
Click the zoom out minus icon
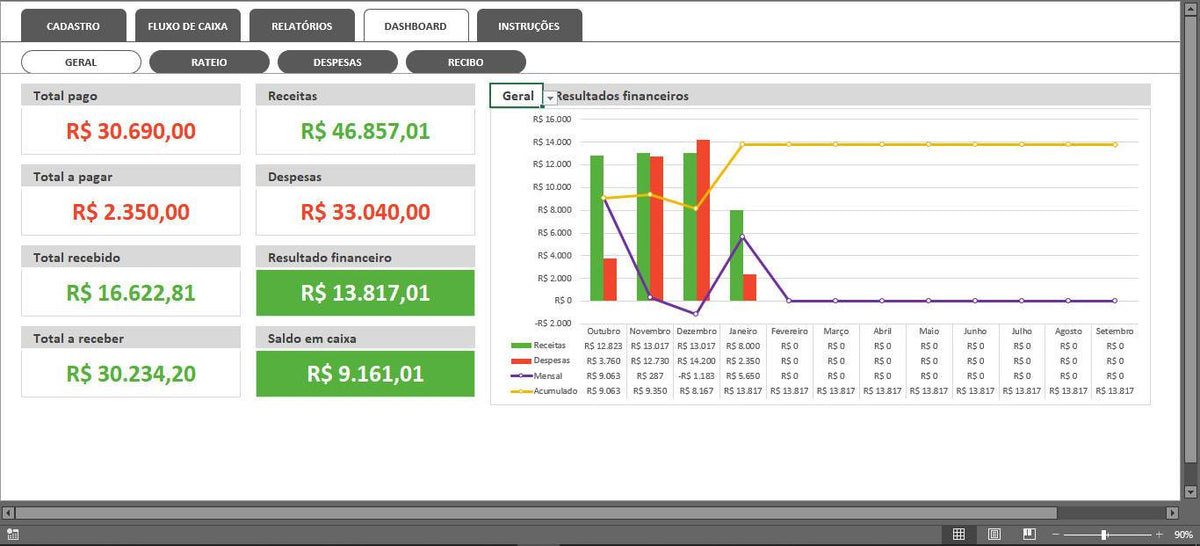click(x=1057, y=534)
